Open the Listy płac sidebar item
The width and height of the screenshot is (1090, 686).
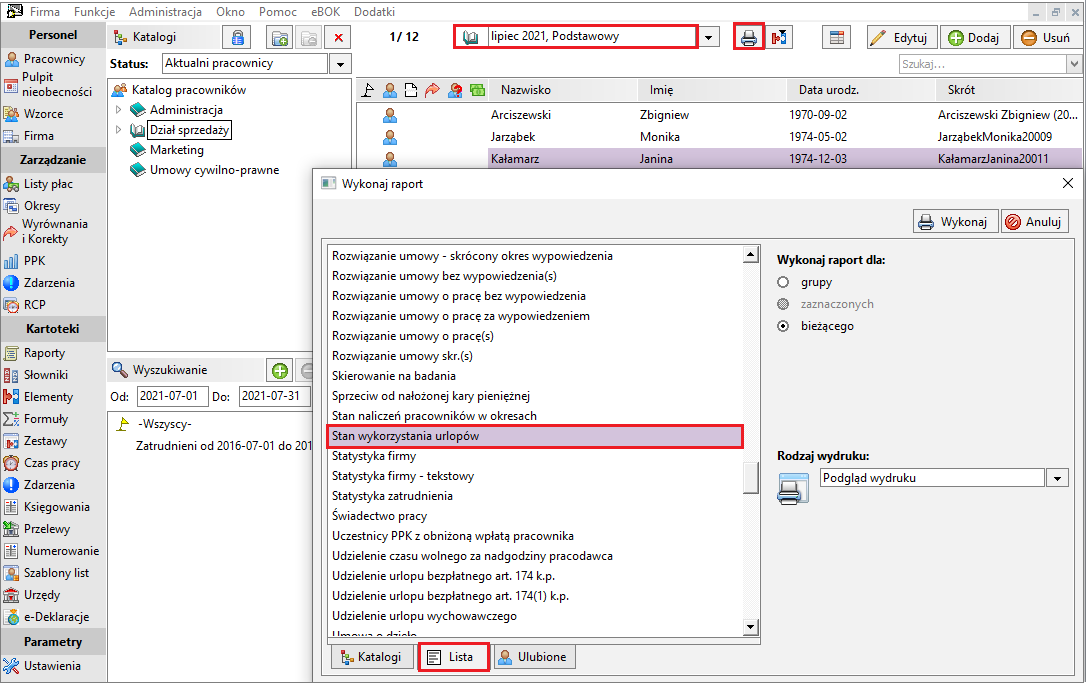[x=47, y=184]
